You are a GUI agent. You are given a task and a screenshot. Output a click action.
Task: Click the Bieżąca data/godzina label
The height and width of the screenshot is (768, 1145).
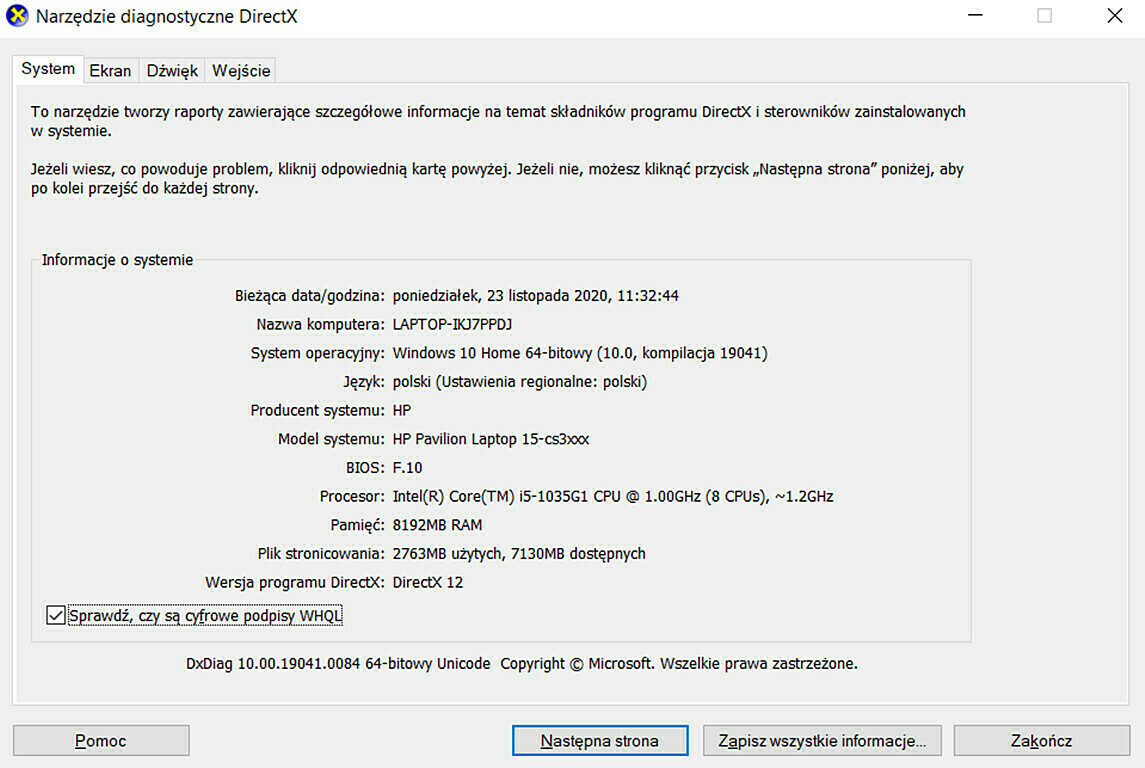pos(310,296)
